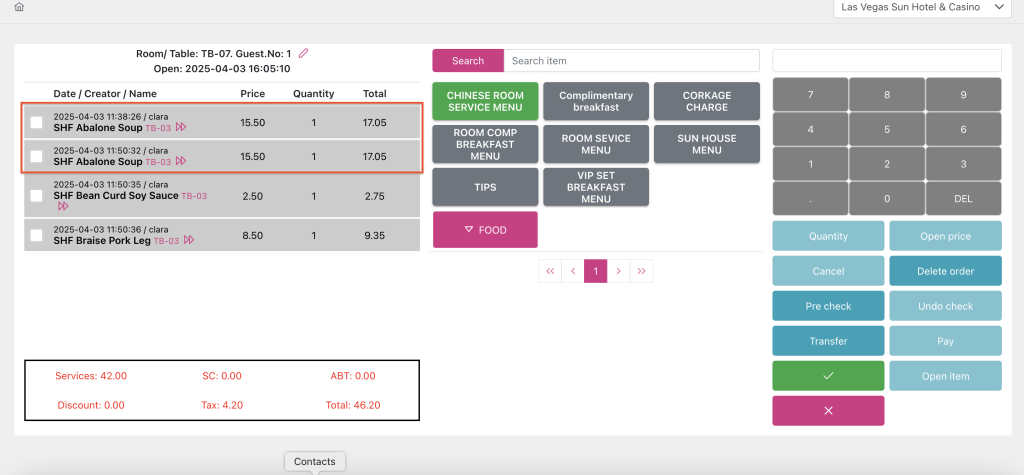
Task: Select the SHF Bean Curd Soy Sauce checkbox
Action: 37,196
